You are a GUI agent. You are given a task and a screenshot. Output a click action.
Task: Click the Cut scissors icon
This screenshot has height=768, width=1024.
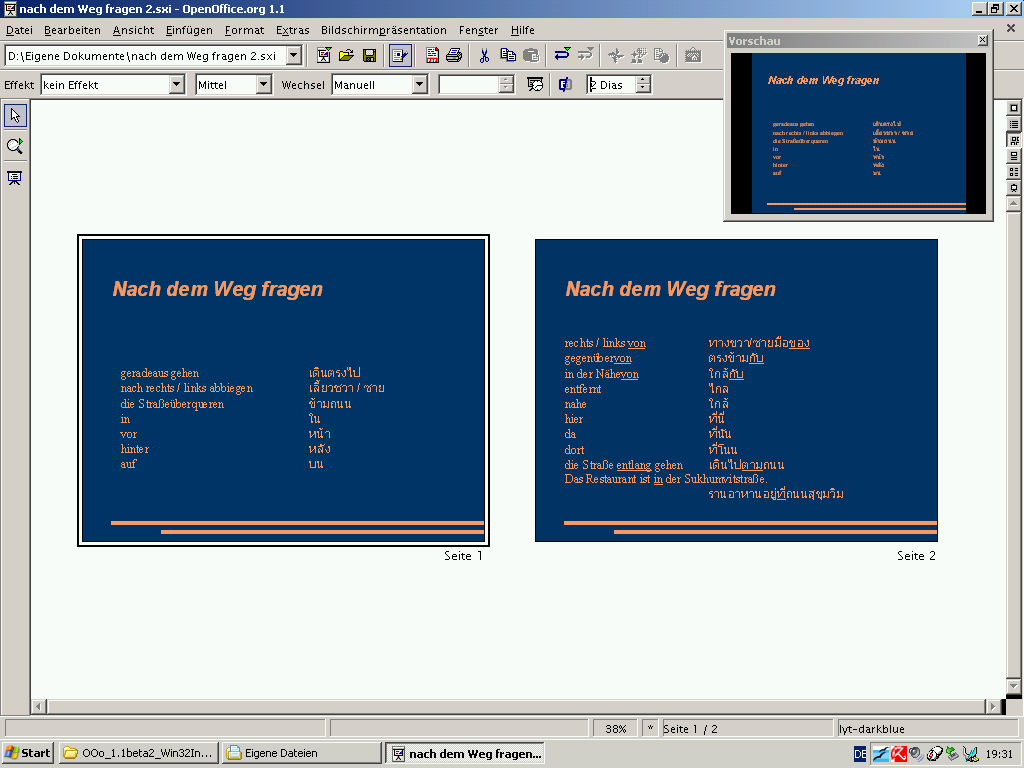484,55
